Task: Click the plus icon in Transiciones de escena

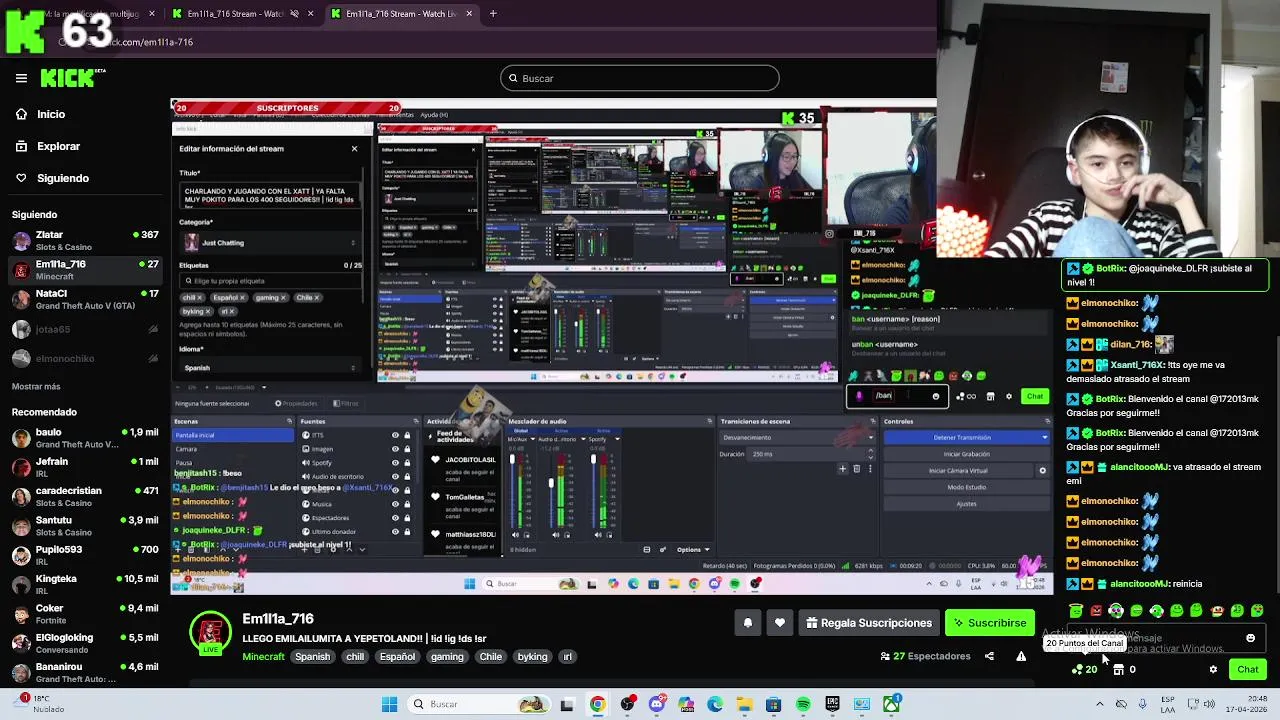Action: pyautogui.click(x=842, y=469)
